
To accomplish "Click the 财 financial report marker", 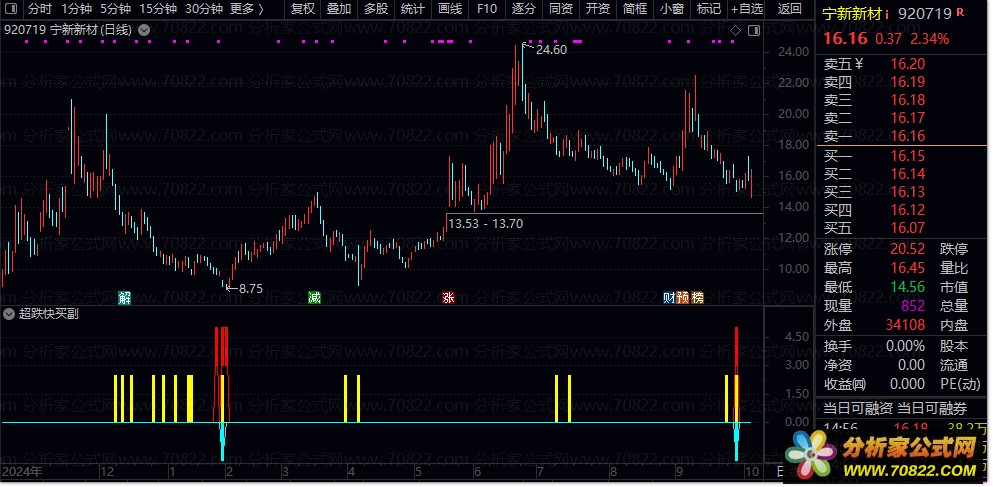I will coord(669,297).
